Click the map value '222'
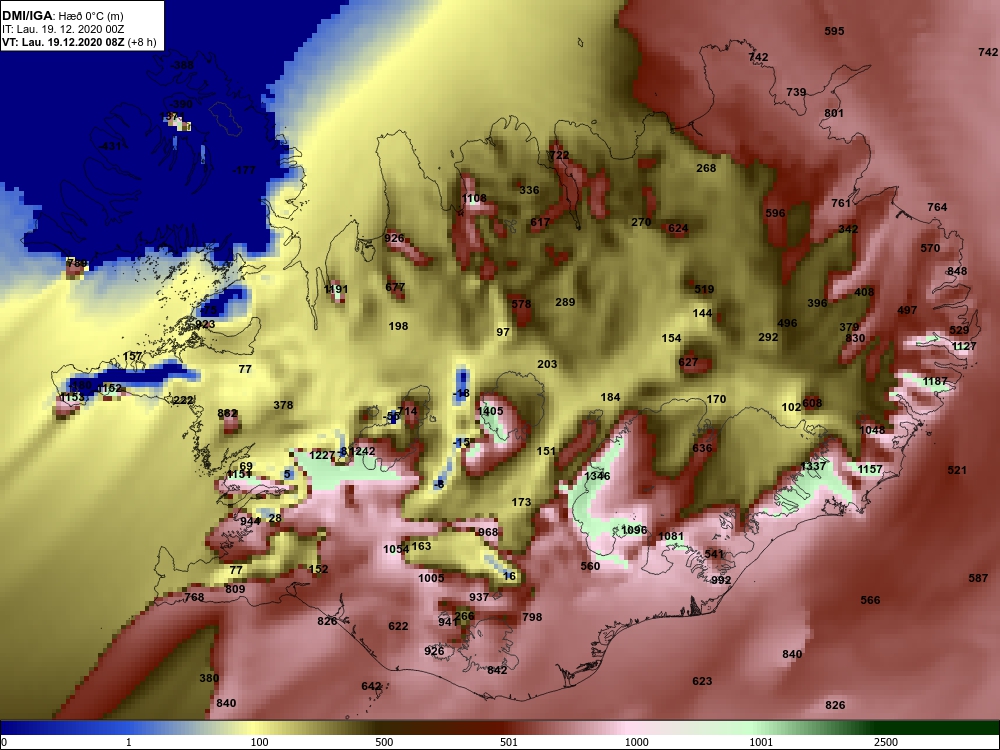The width and height of the screenshot is (1000, 750). [183, 401]
